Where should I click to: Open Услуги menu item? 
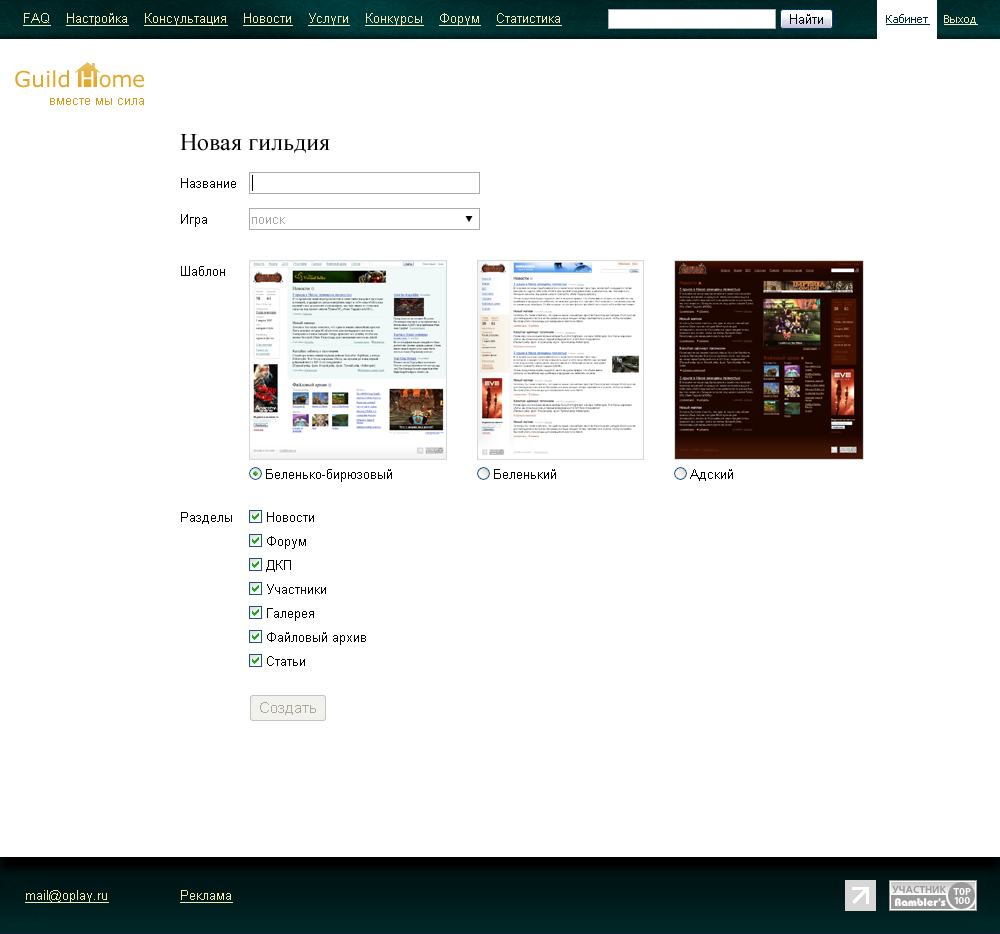pos(328,18)
